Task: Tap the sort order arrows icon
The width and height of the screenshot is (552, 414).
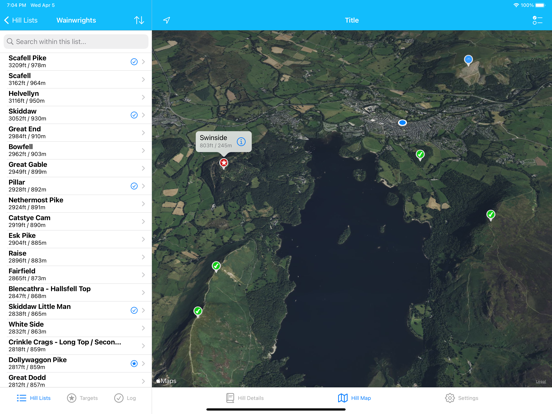Action: pos(139,20)
